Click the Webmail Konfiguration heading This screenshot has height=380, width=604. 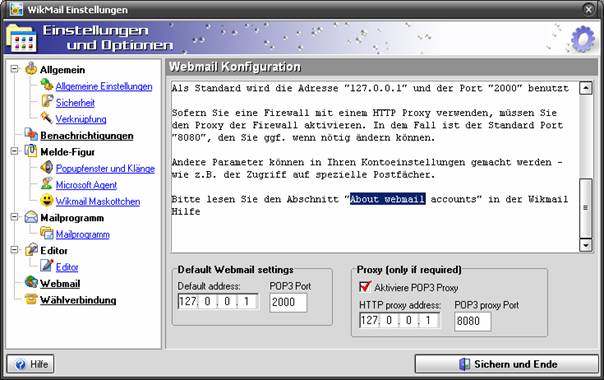(235, 67)
